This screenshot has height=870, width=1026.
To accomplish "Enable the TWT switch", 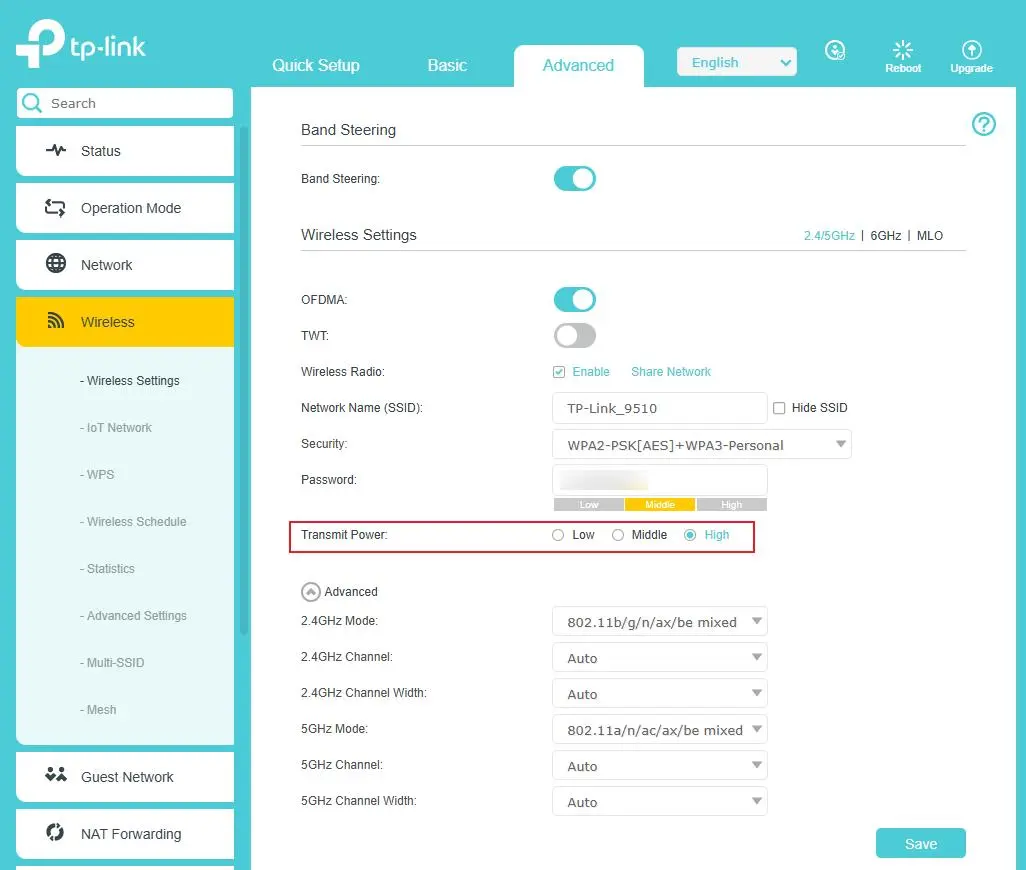I will (x=575, y=336).
